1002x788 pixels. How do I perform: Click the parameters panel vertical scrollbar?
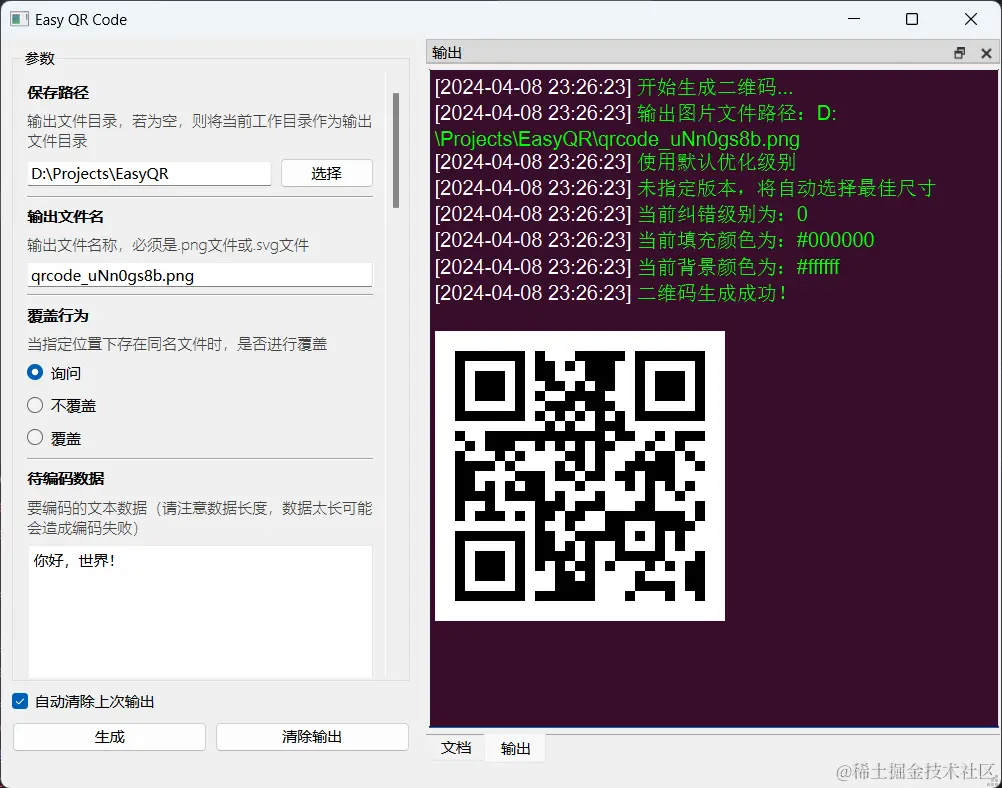pyautogui.click(x=396, y=150)
